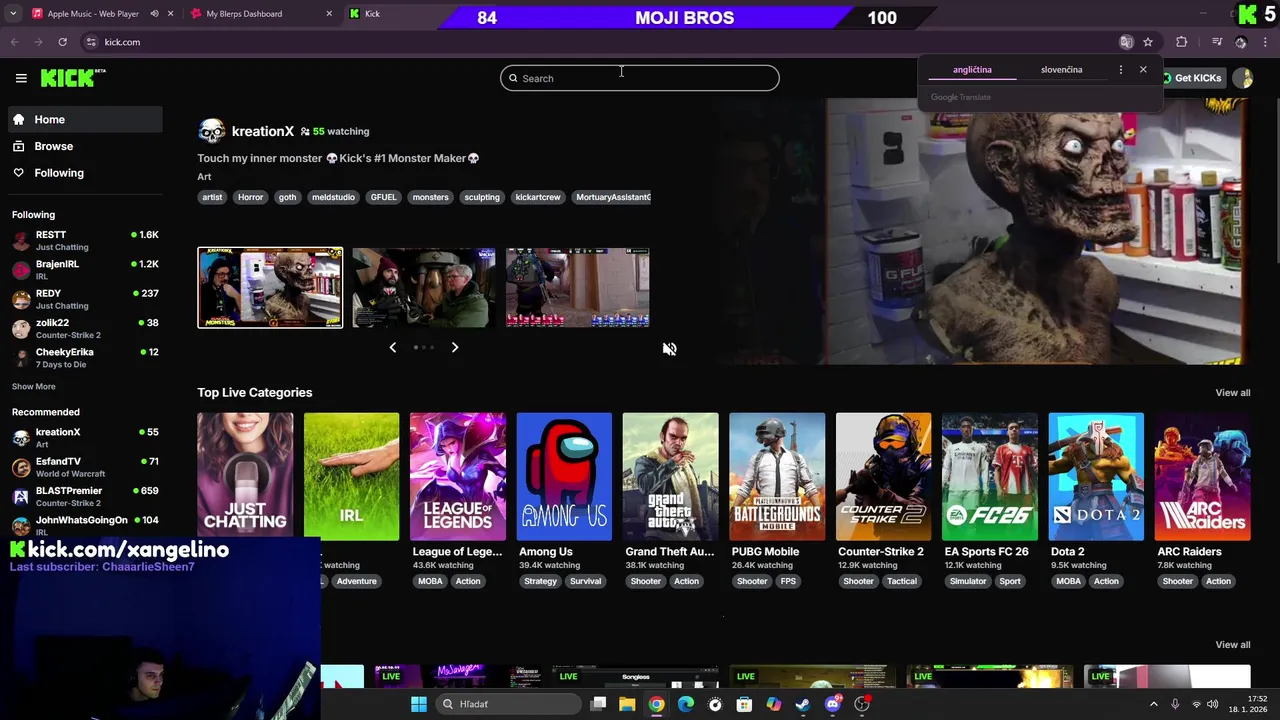Open Windows Start menu
Screen dimensions: 1280x720
click(419, 704)
